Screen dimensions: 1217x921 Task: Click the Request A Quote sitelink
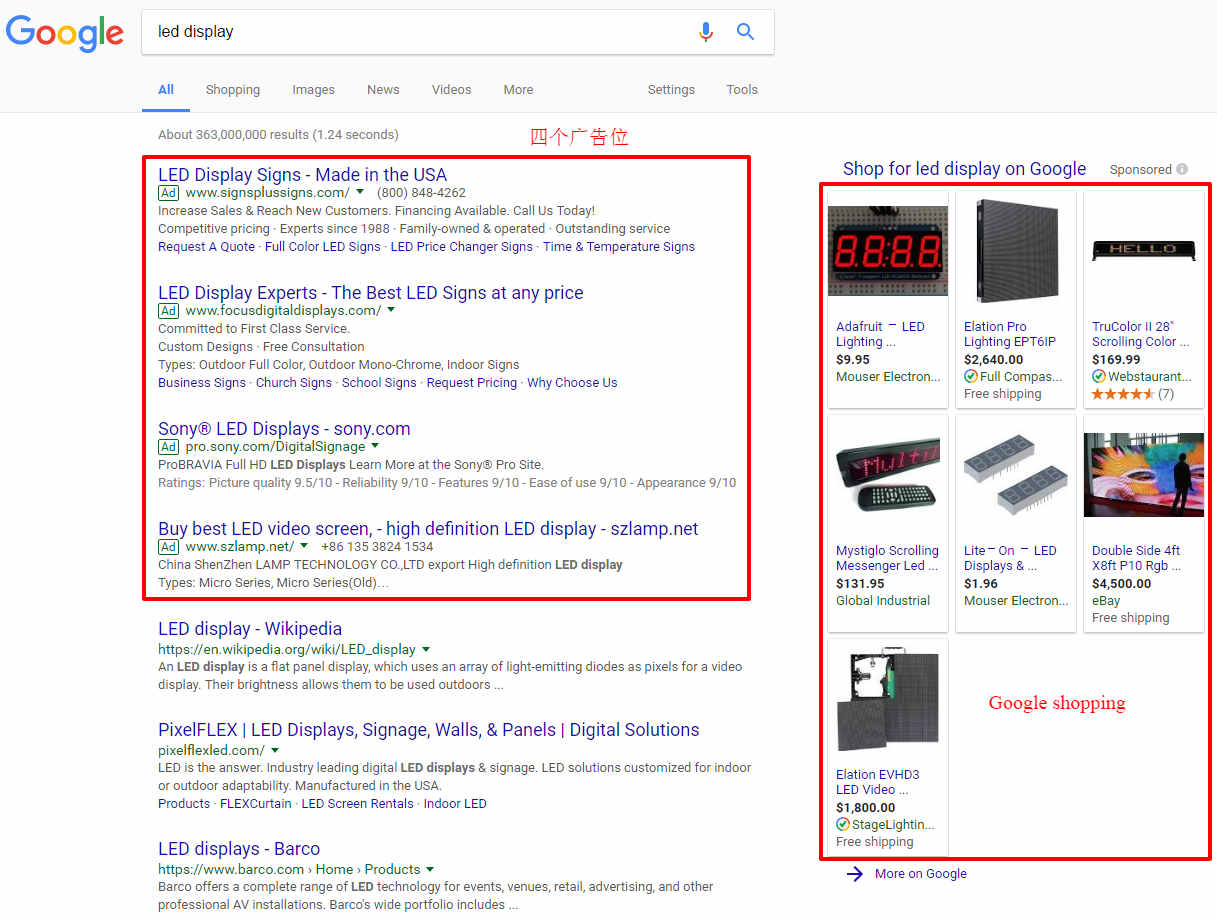(206, 246)
